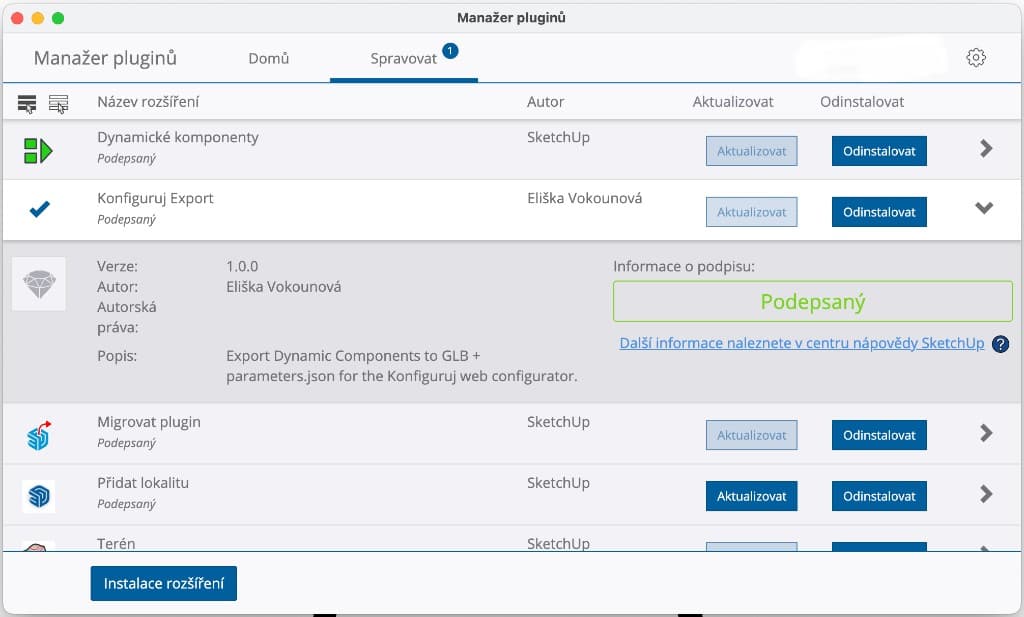Update the Přidat lokalitu extension
This screenshot has height=617, width=1024.
tap(751, 496)
